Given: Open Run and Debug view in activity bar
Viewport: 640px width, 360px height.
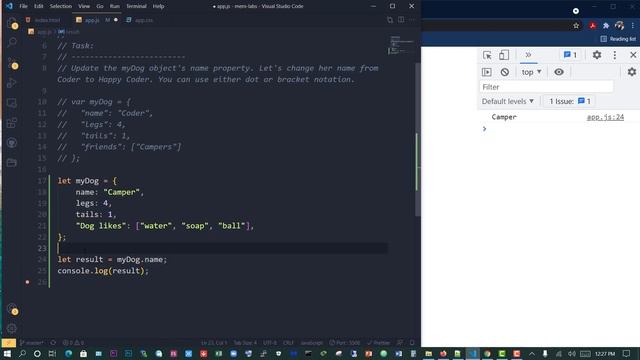Looking at the screenshot, I should [x=12, y=83].
